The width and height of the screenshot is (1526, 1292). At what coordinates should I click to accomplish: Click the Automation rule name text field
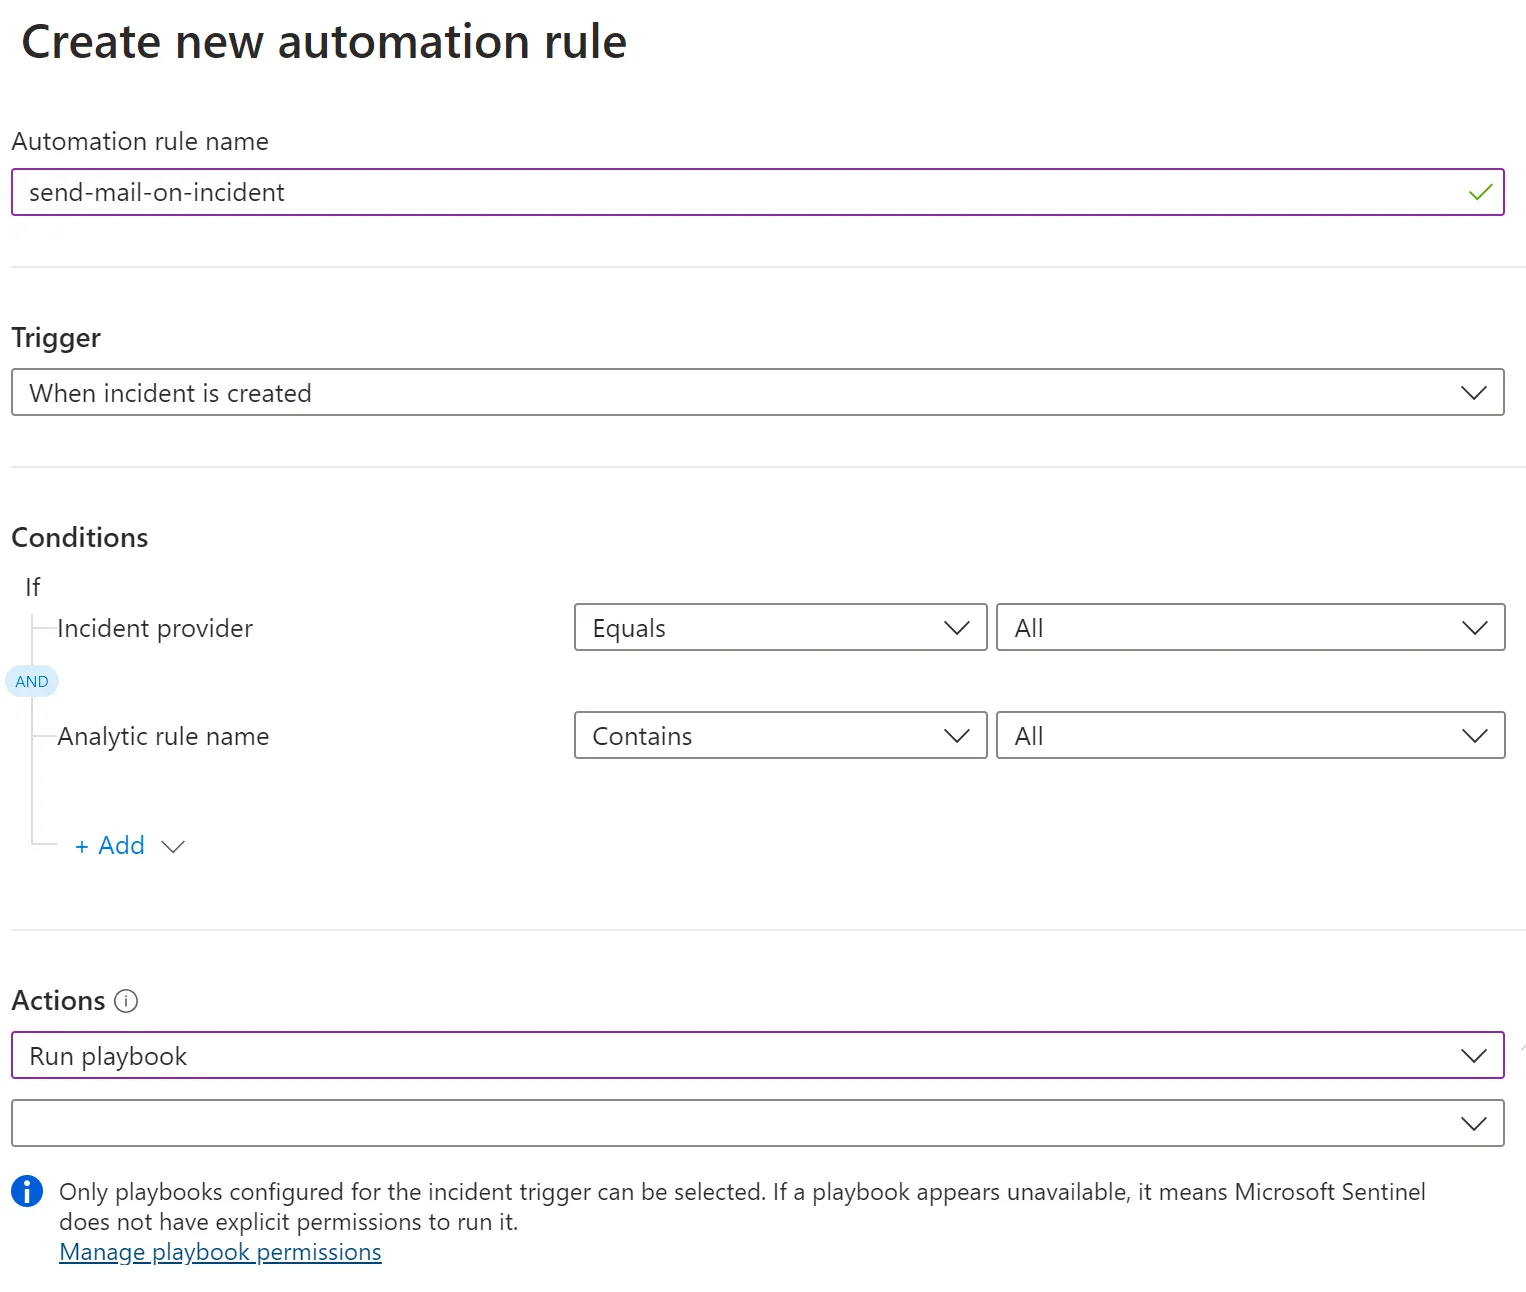740,192
